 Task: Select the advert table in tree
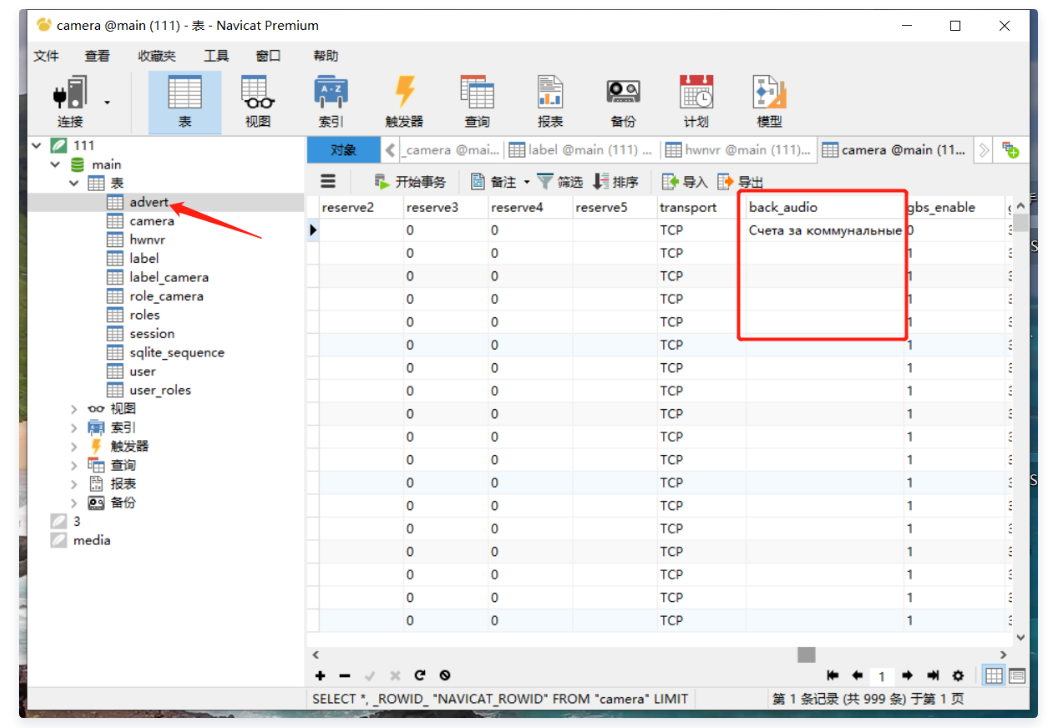pyautogui.click(x=149, y=202)
